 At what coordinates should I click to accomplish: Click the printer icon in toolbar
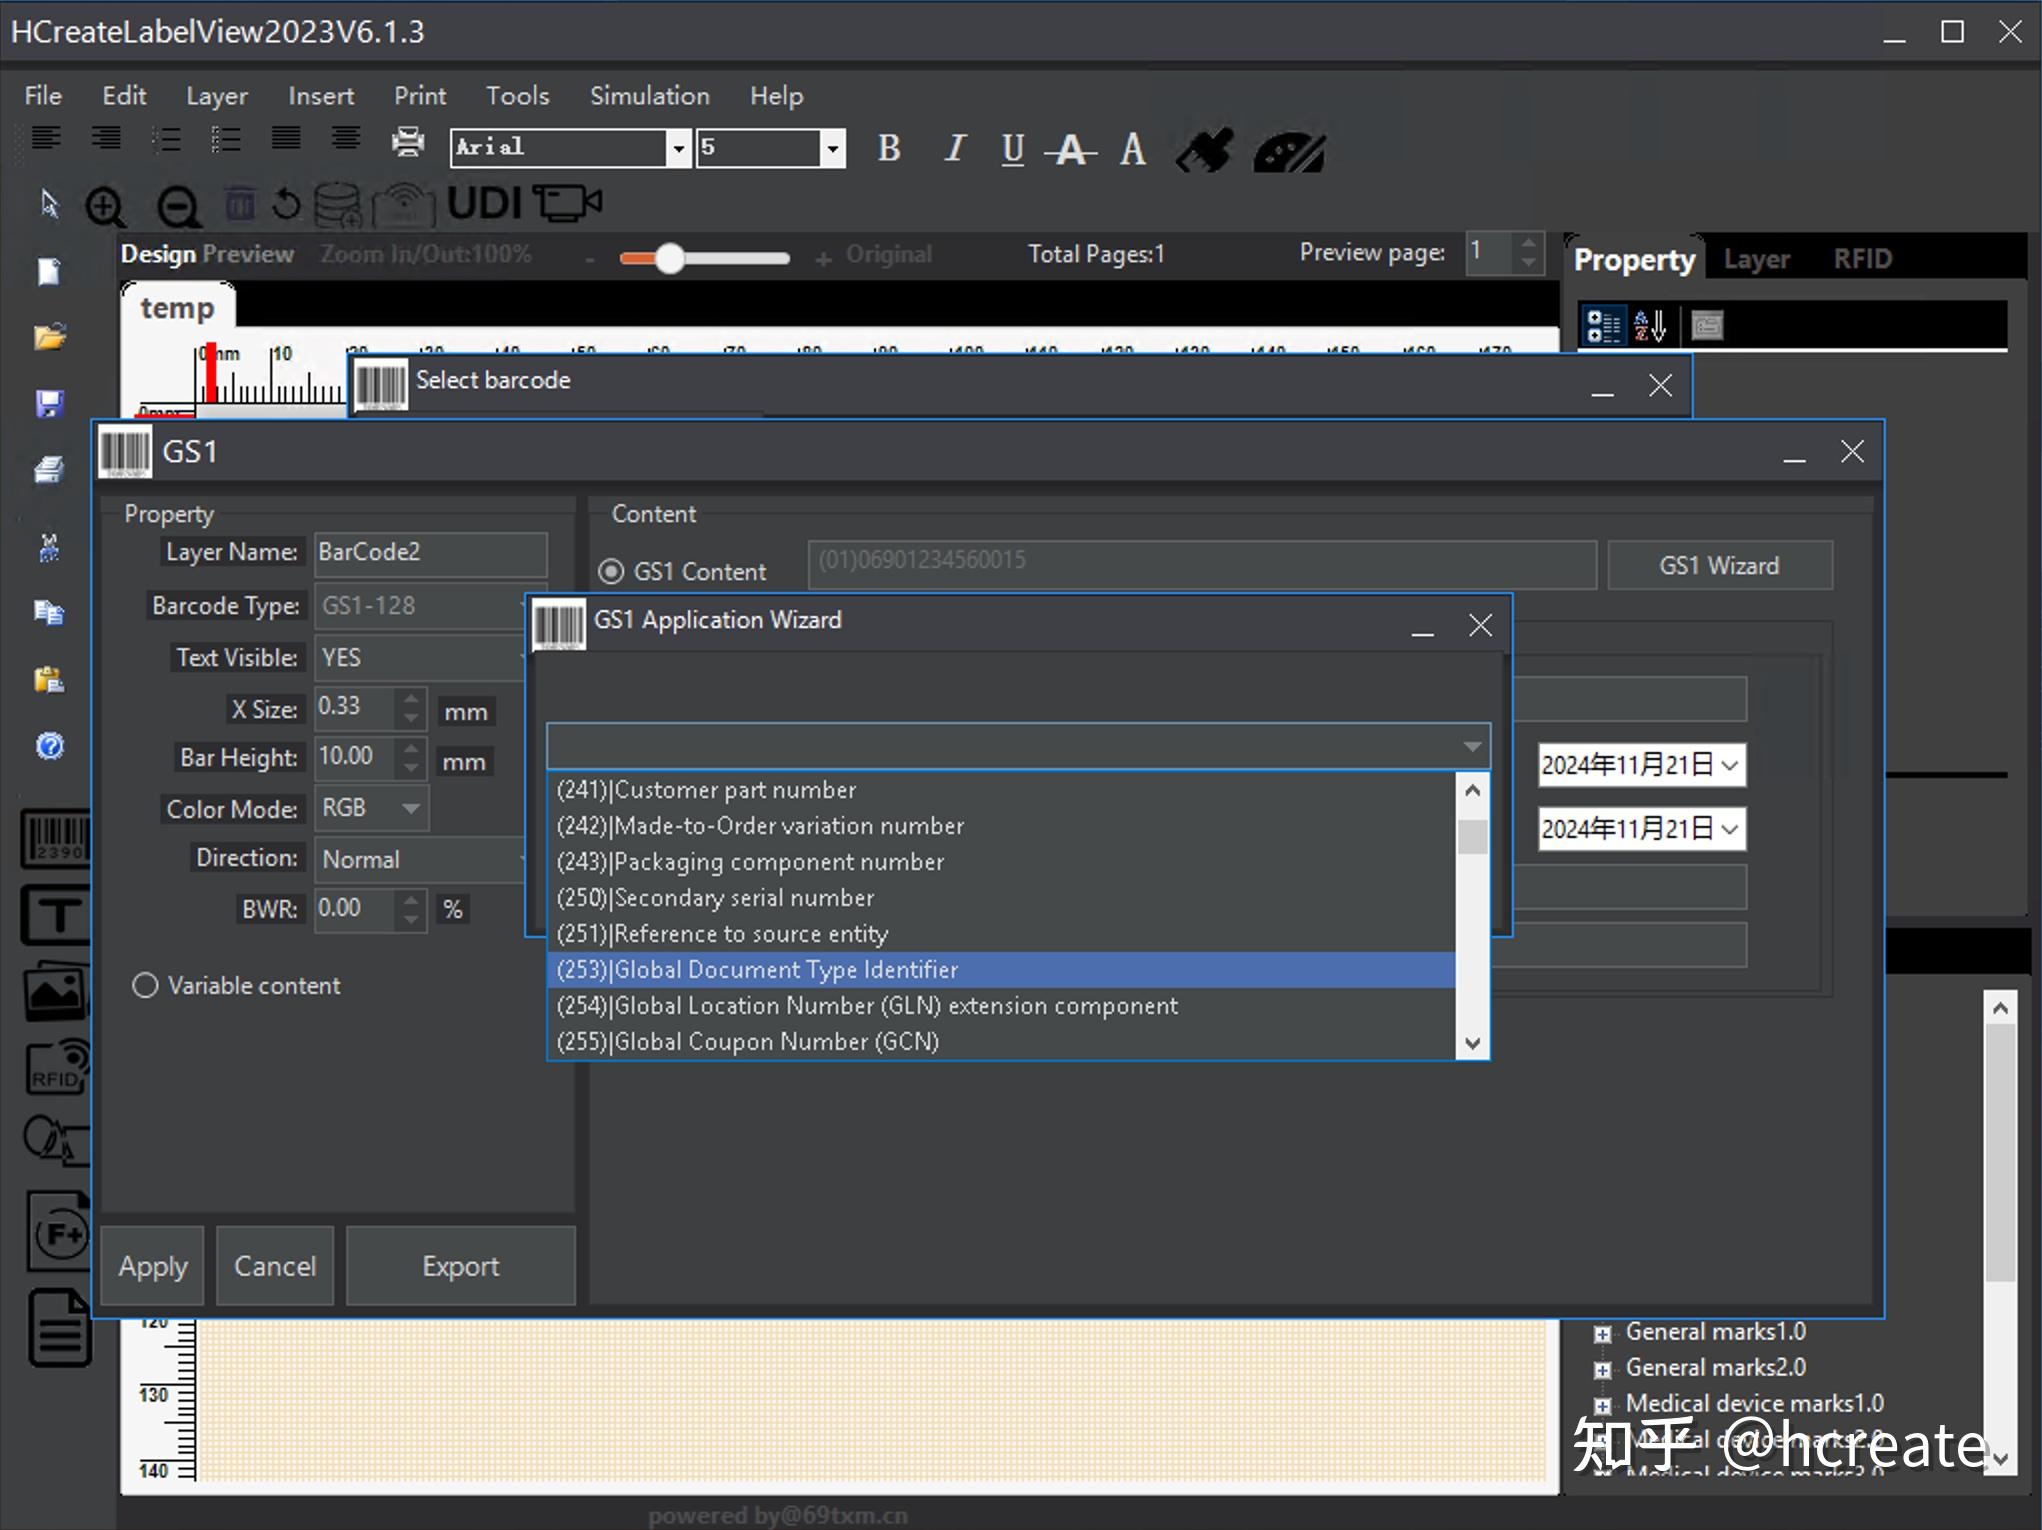point(408,143)
